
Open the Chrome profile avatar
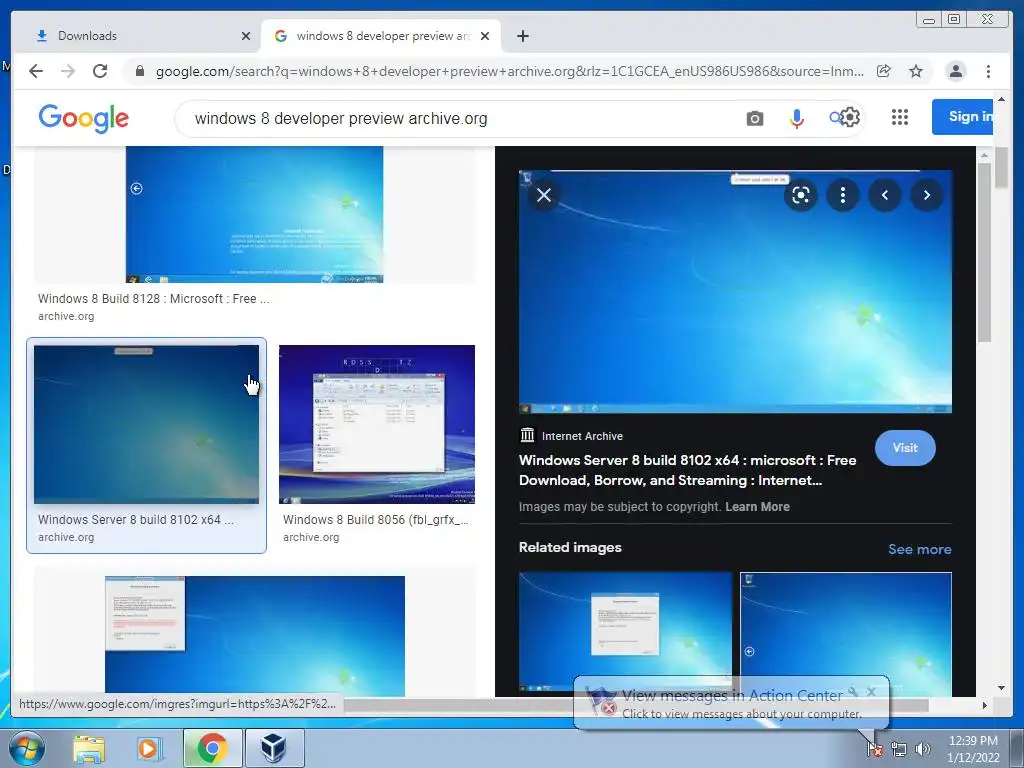[x=955, y=71]
